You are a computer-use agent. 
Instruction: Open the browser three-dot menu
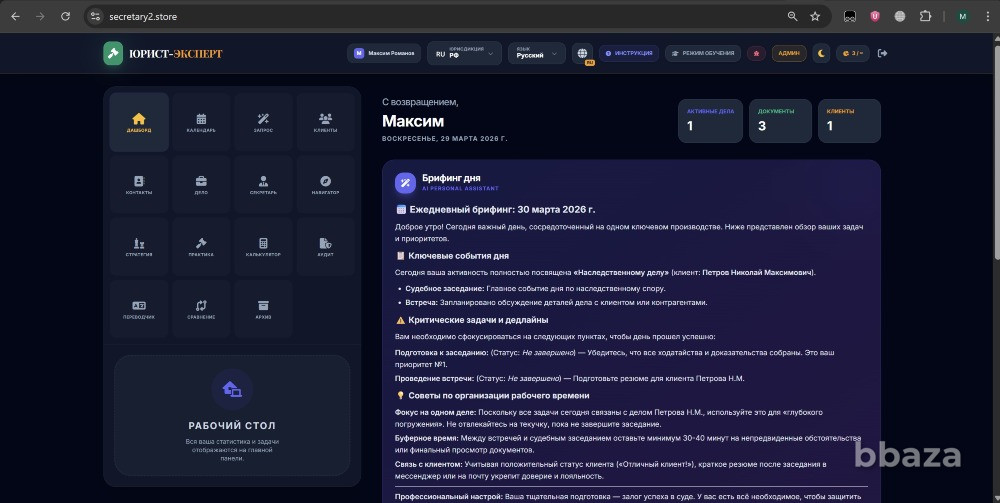coord(987,17)
